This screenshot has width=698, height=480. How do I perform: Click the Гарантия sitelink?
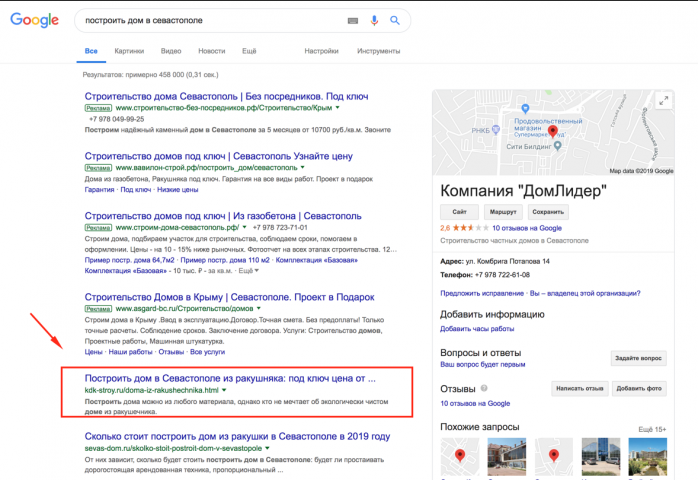(x=99, y=190)
